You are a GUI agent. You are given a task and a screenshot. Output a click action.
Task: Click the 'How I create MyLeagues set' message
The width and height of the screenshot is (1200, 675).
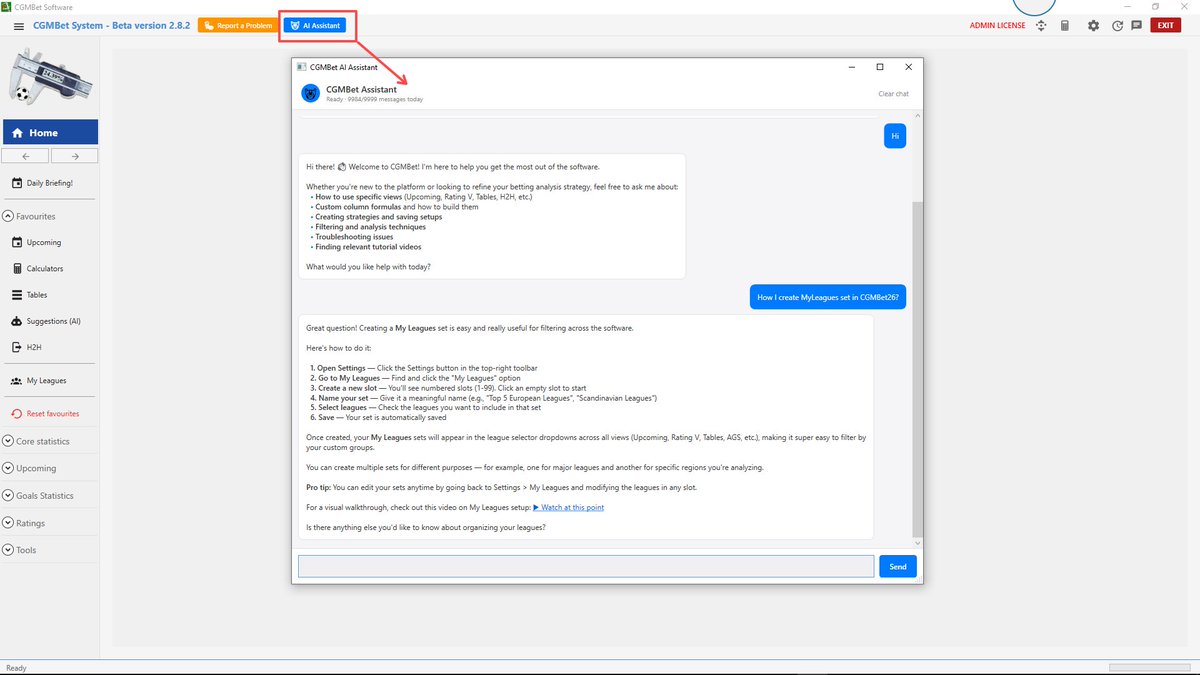pyautogui.click(x=829, y=297)
